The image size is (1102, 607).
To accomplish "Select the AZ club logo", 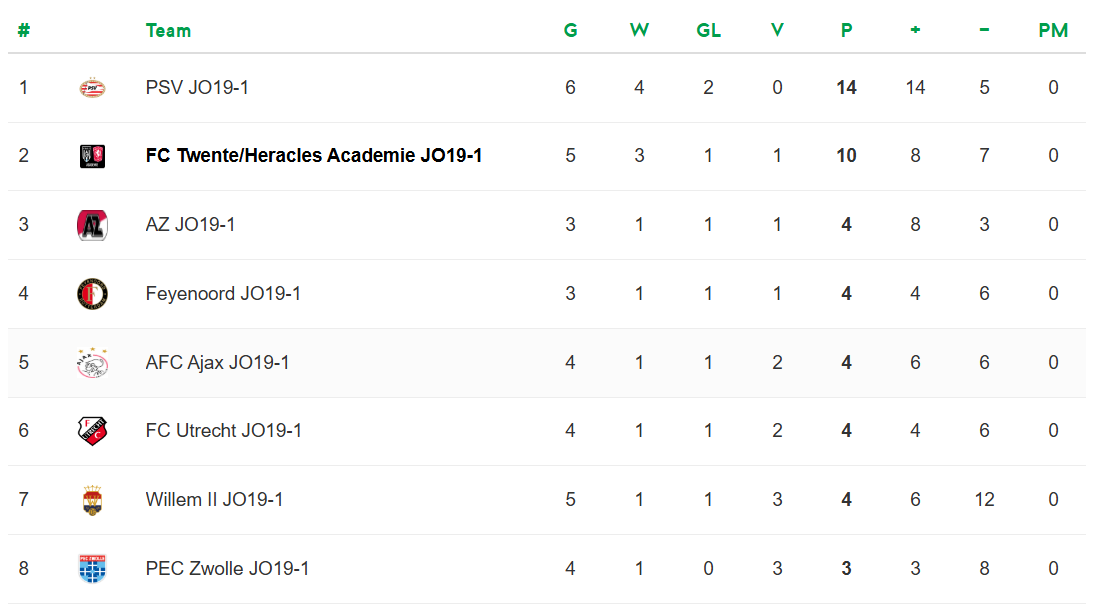I will coord(92,225).
